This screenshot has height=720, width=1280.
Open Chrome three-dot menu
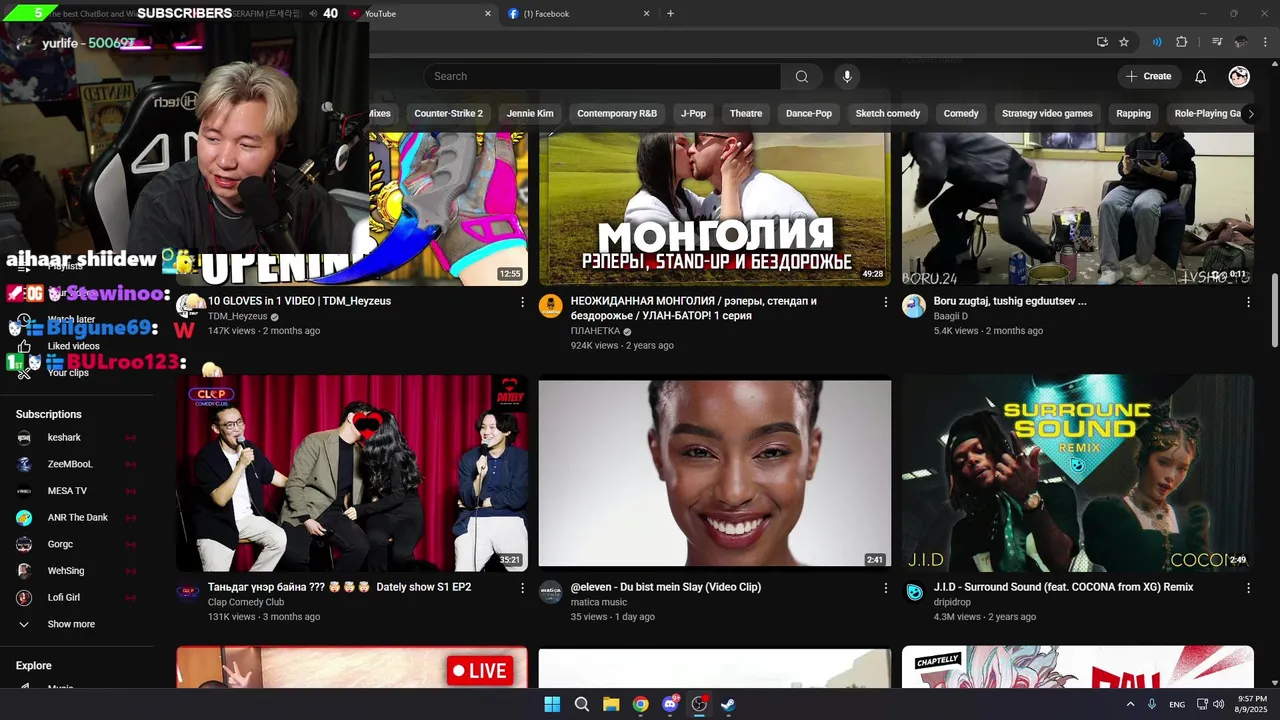pyautogui.click(x=1265, y=42)
